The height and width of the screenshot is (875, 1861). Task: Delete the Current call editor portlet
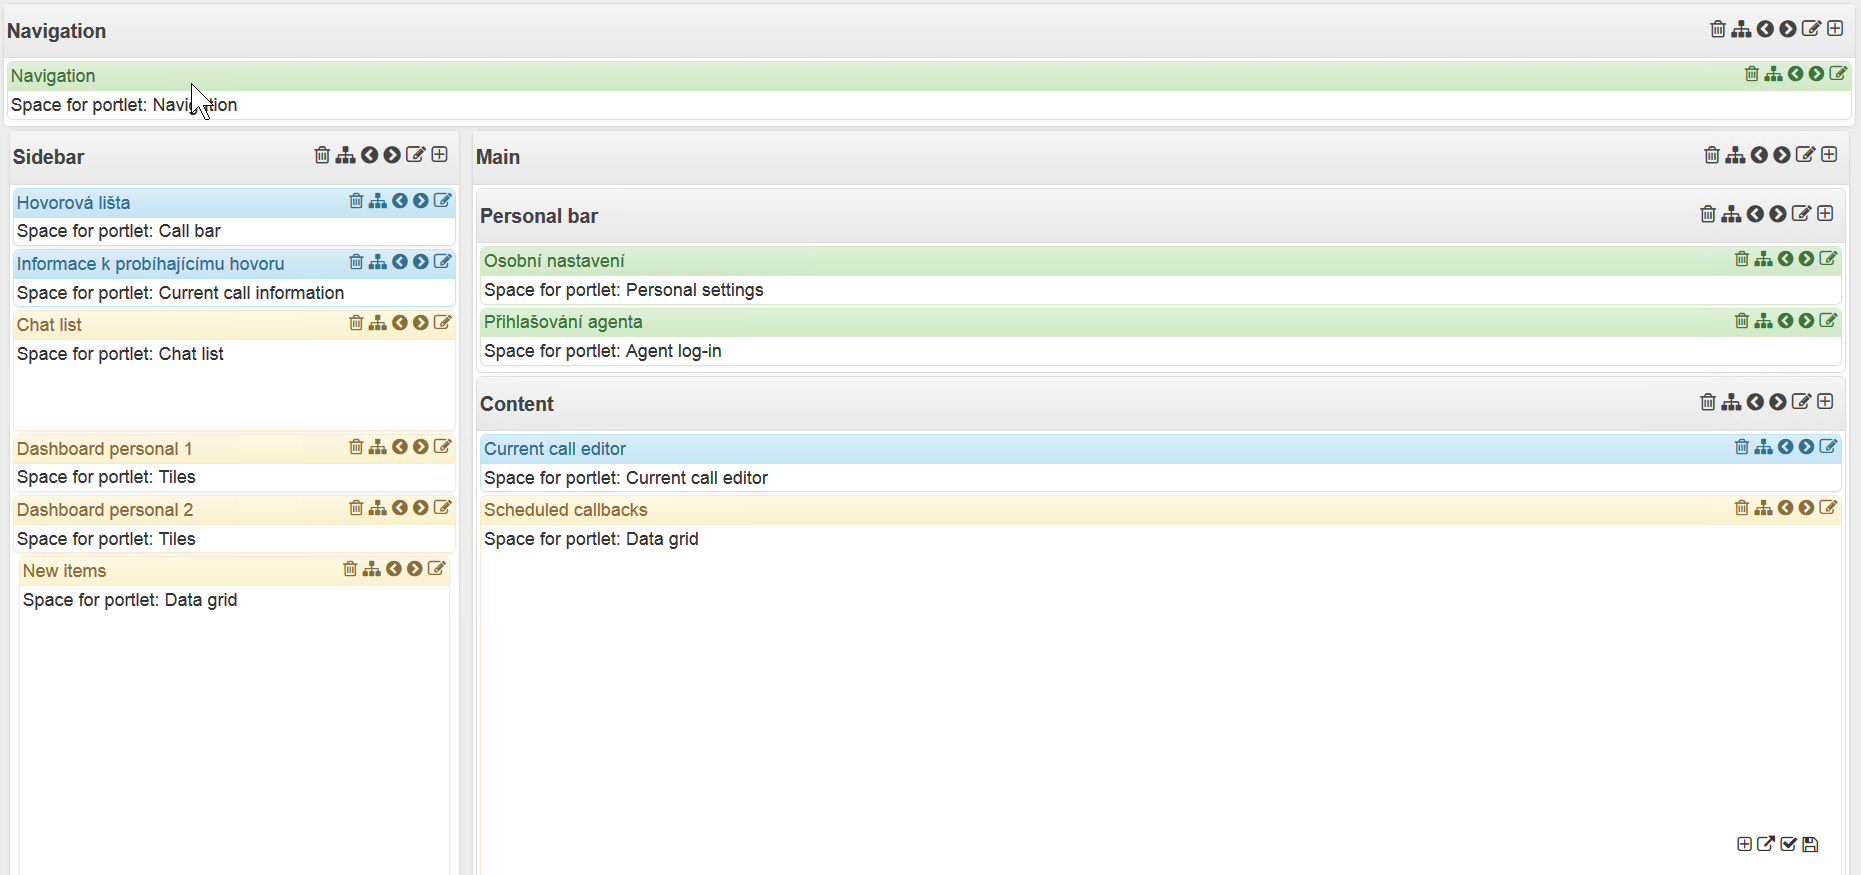pyautogui.click(x=1742, y=447)
